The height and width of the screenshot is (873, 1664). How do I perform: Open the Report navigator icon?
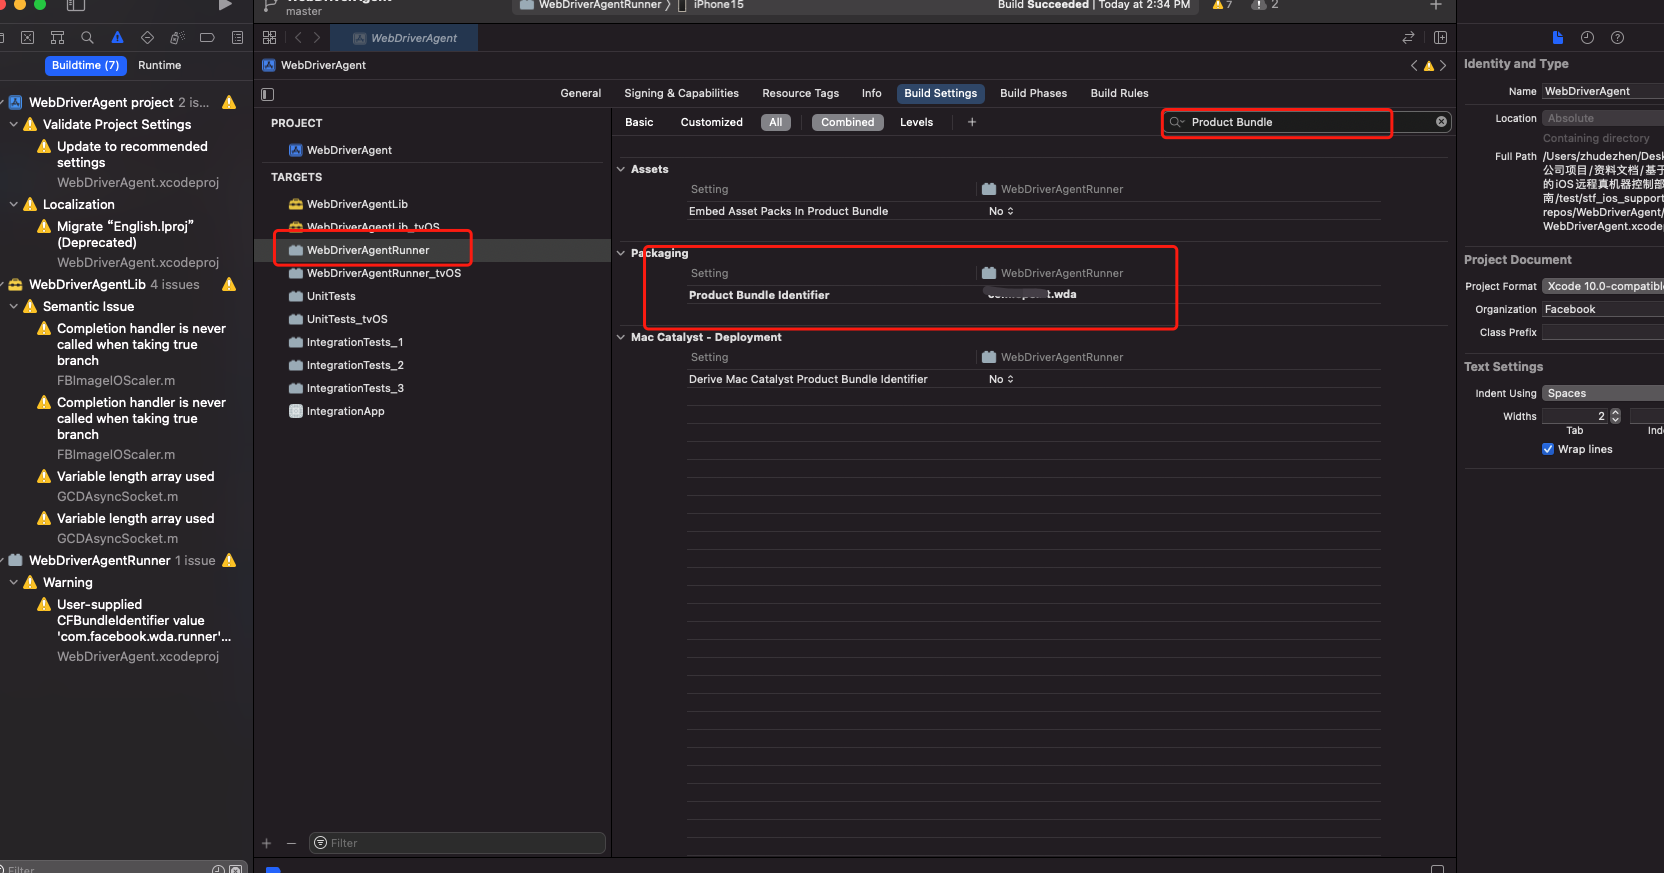tap(237, 38)
